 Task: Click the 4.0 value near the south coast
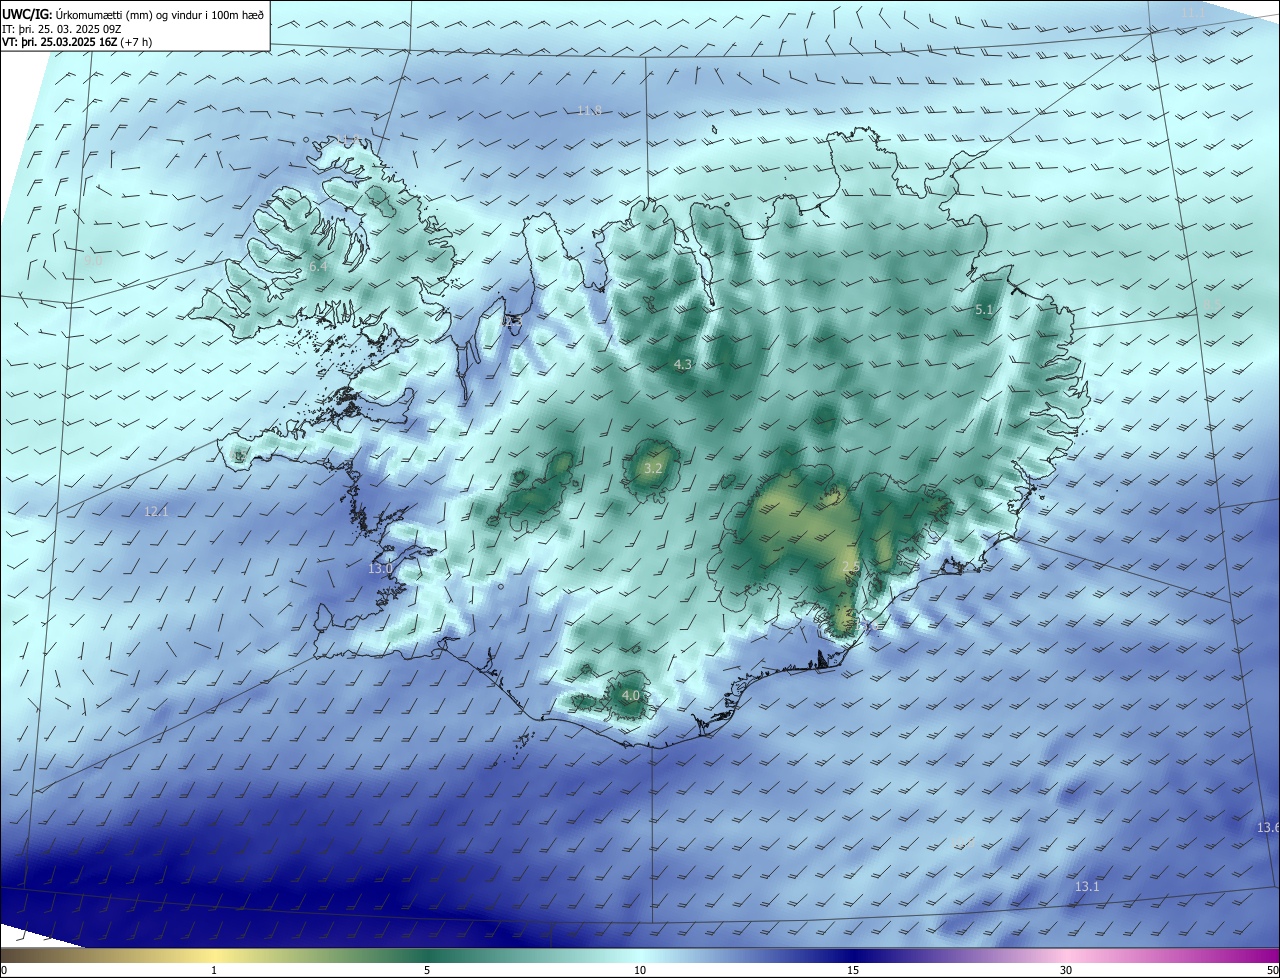coord(631,695)
